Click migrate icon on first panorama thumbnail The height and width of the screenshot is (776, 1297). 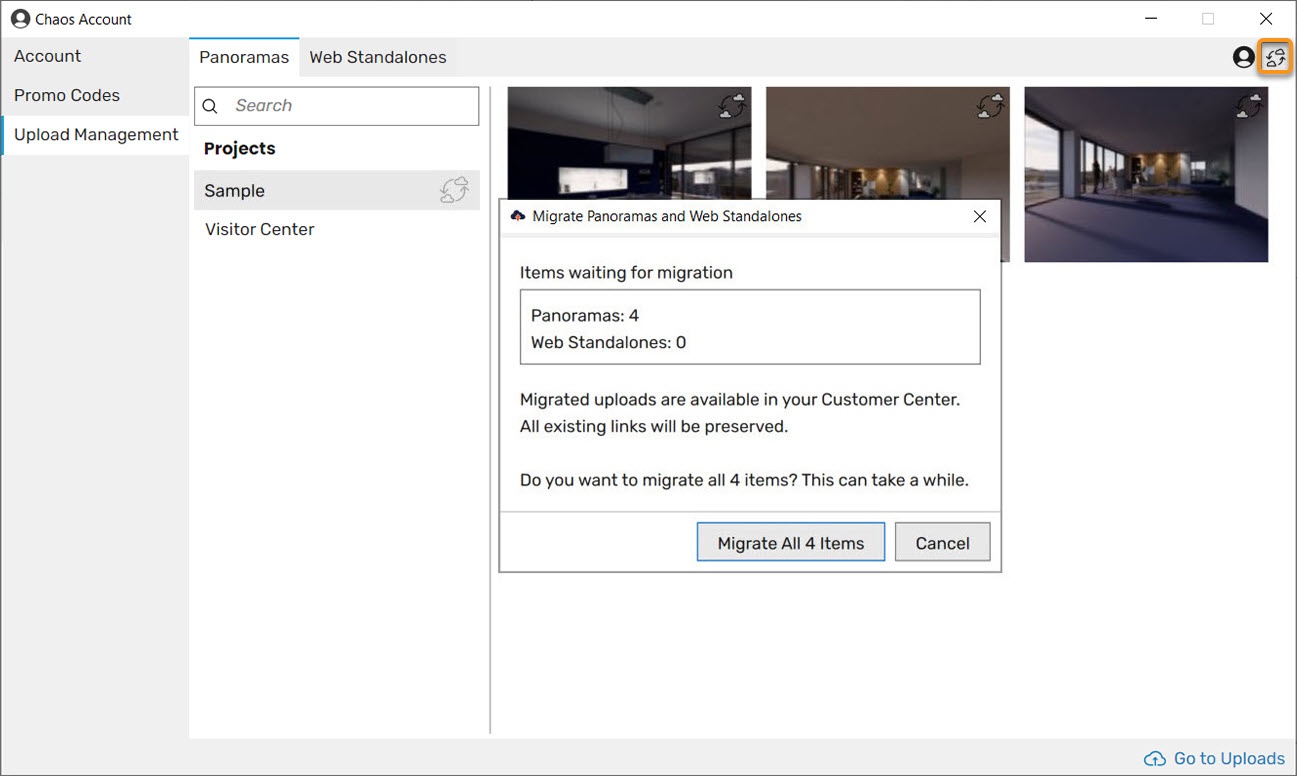(732, 106)
